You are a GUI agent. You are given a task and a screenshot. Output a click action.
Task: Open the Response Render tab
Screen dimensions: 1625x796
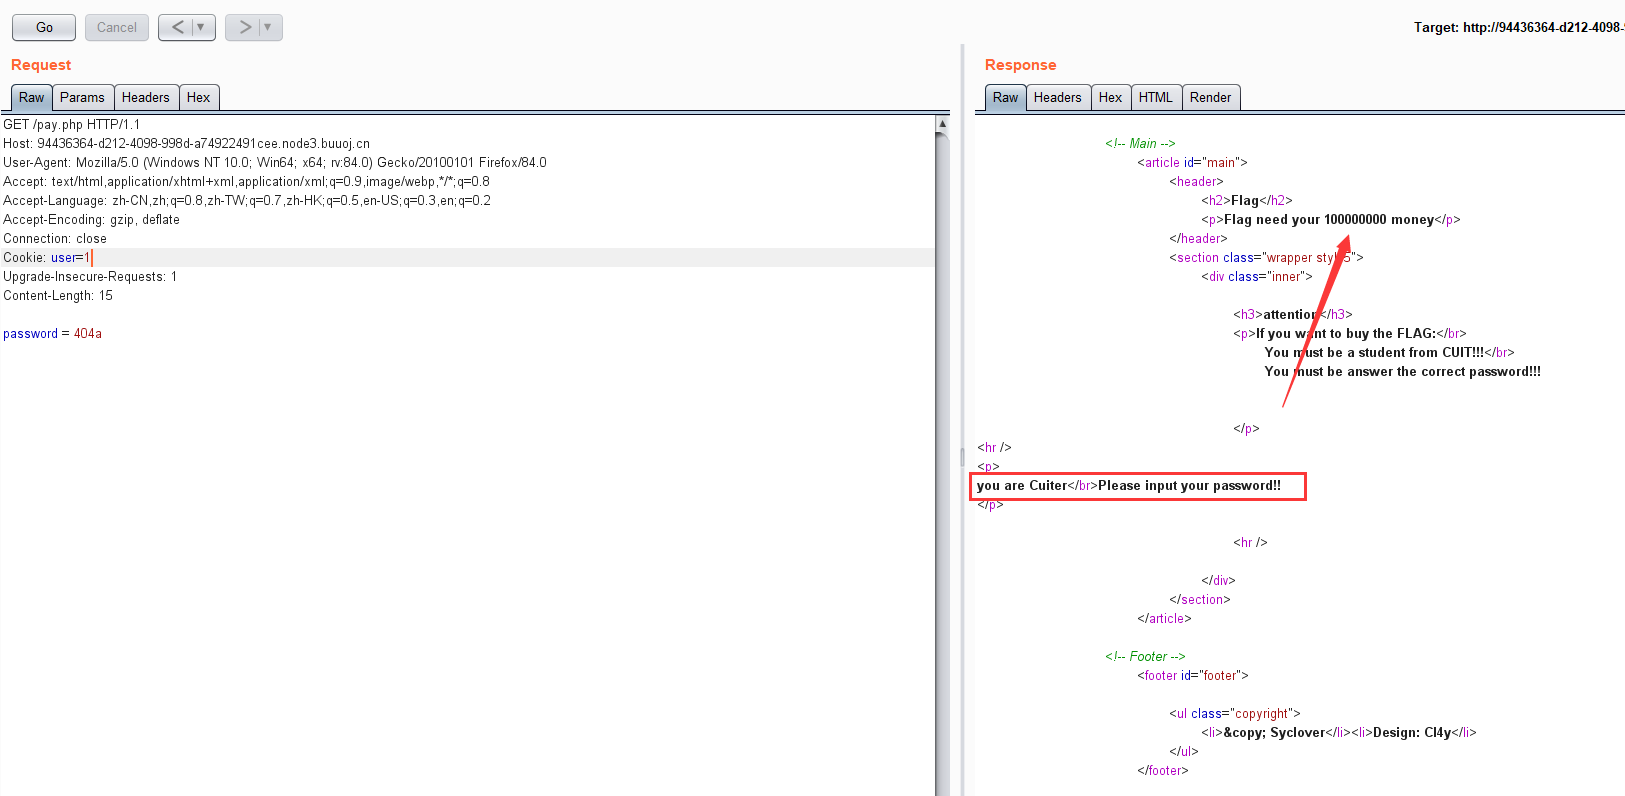[x=1211, y=97]
